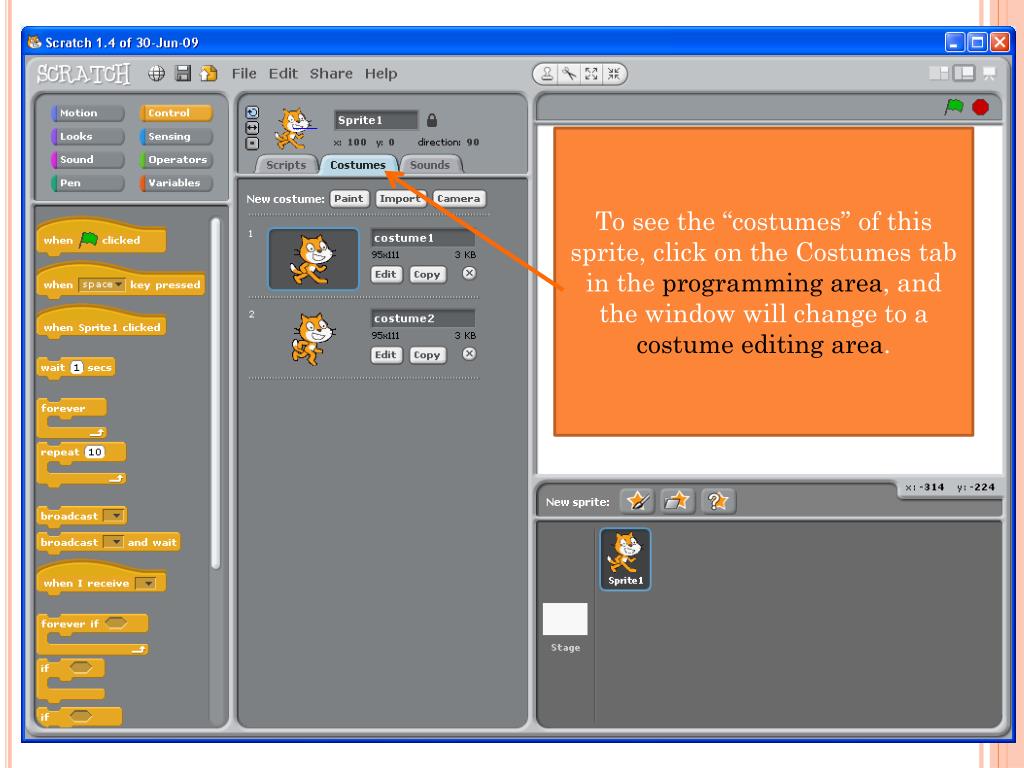
Task: Toggle the sprite lock padlock
Action: (x=432, y=120)
